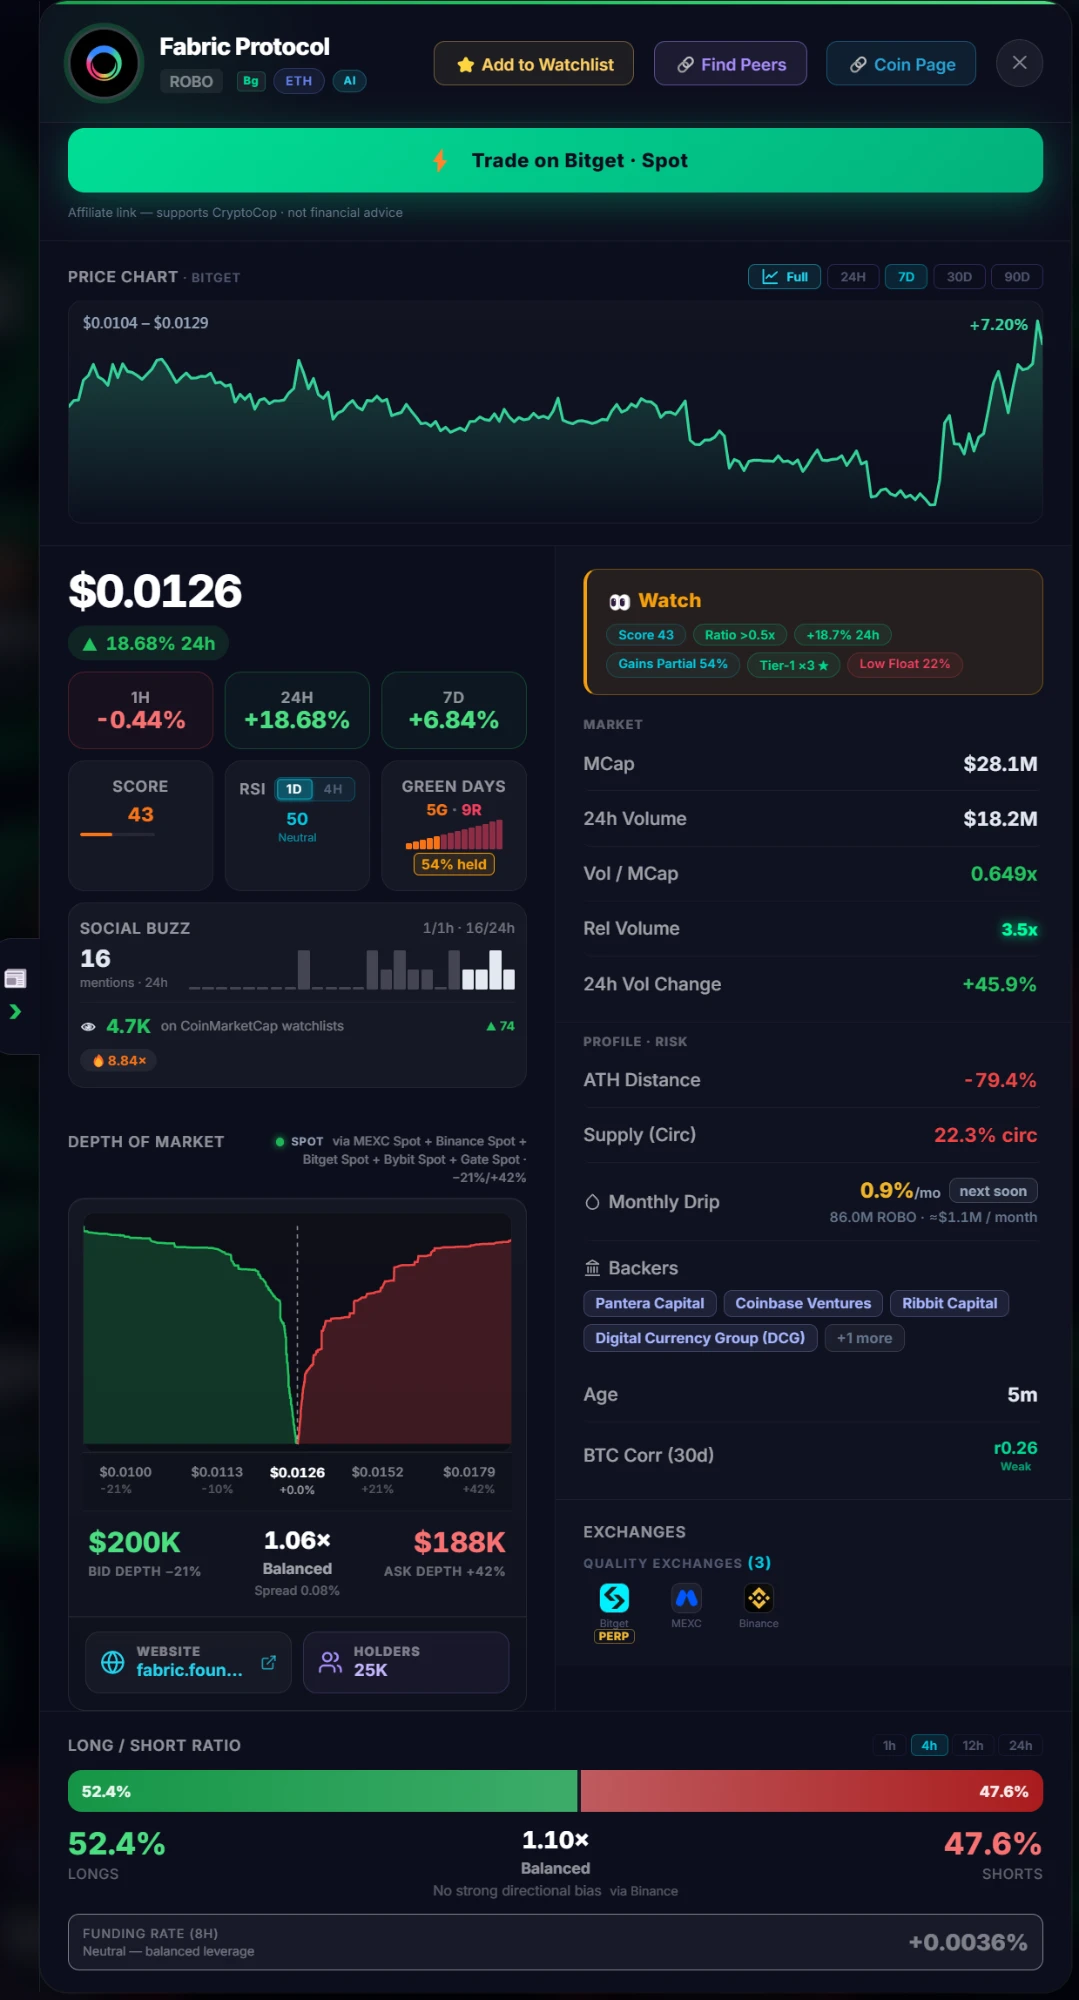The height and width of the screenshot is (2000, 1079).
Task: Click the Score 43 watch tag
Action: [x=645, y=635]
